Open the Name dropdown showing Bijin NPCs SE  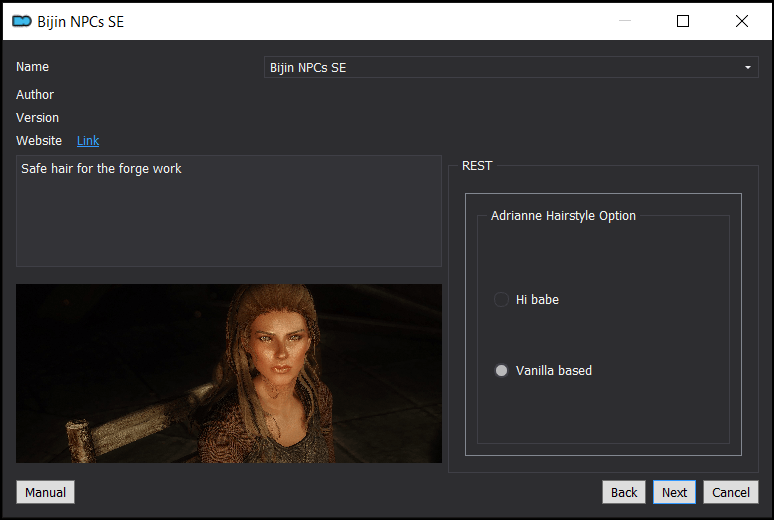coord(511,67)
